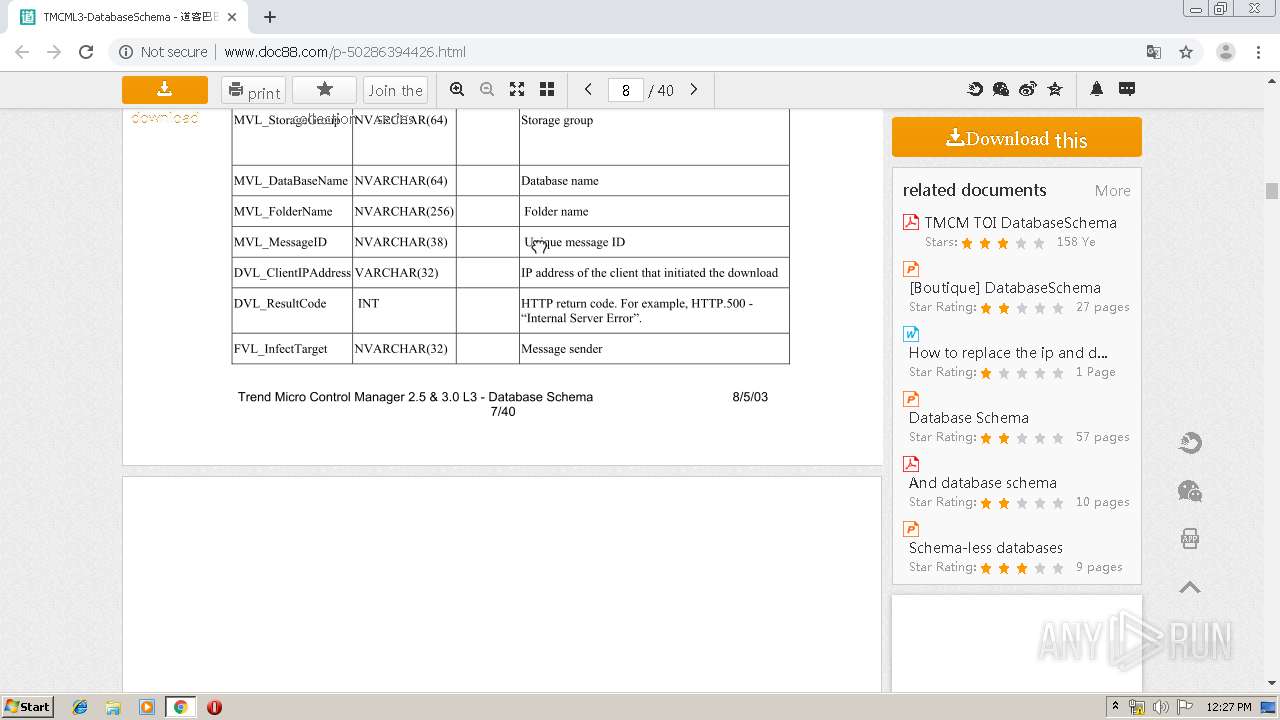1280x720 pixels.
Task: Open file explorer folder in taskbar
Action: [113, 707]
